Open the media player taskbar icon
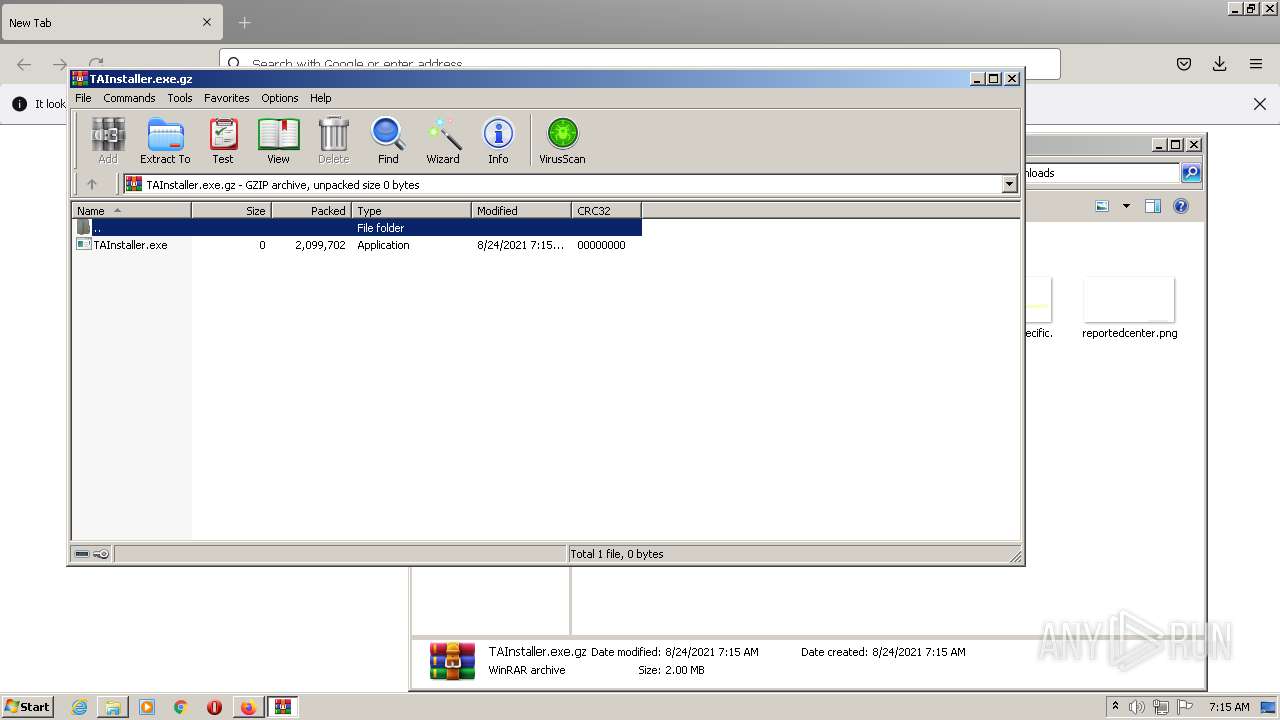The height and width of the screenshot is (720, 1280). pyautogui.click(x=147, y=707)
